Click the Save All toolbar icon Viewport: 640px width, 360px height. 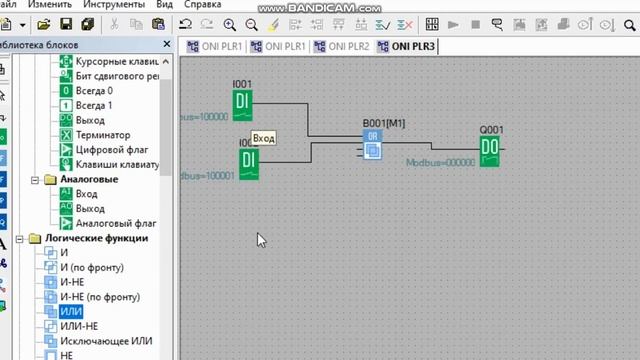(88, 24)
